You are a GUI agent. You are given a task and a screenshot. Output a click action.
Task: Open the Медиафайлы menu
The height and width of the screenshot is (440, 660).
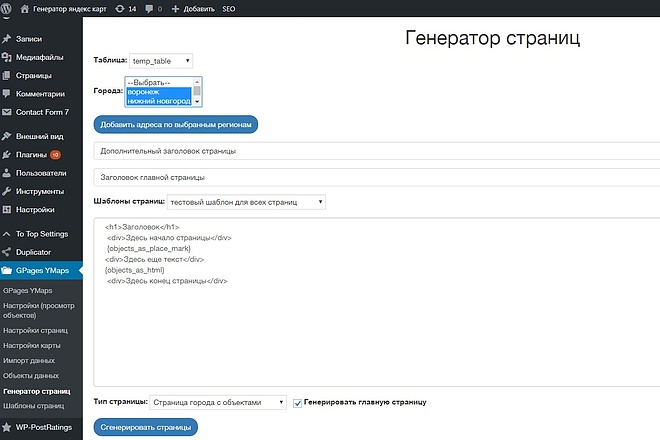click(x=41, y=57)
